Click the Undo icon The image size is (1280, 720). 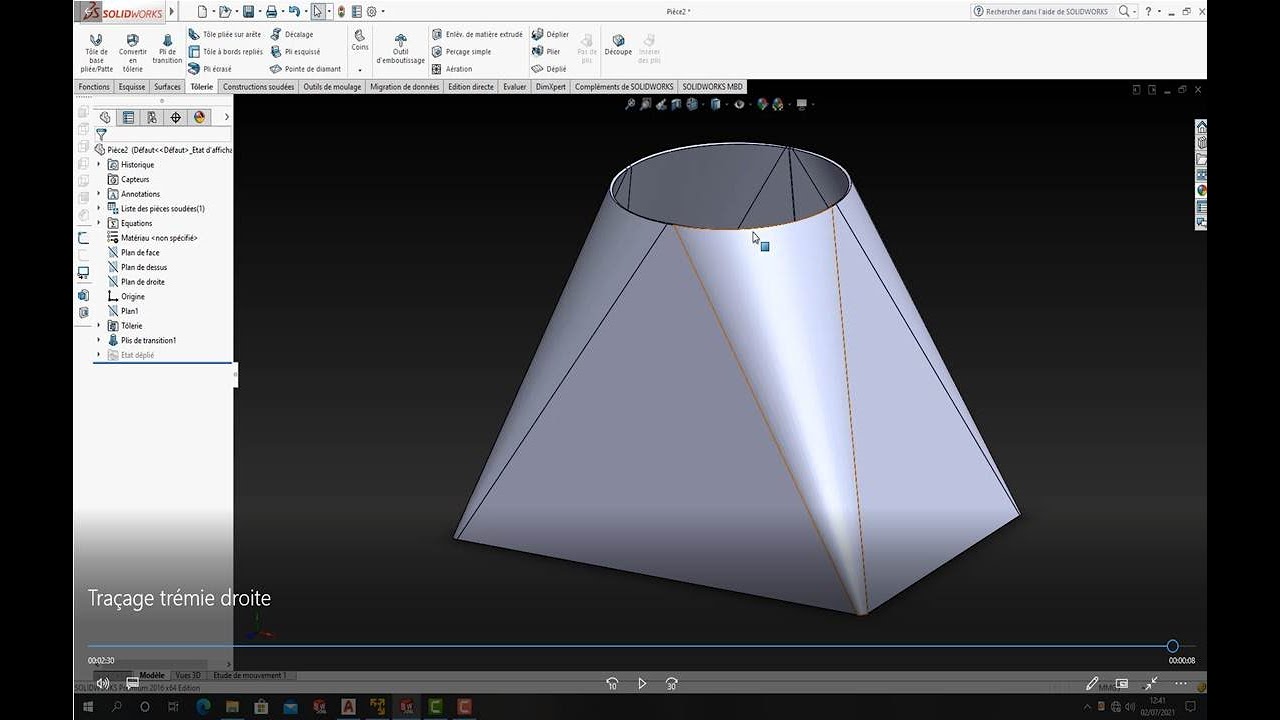[x=294, y=12]
